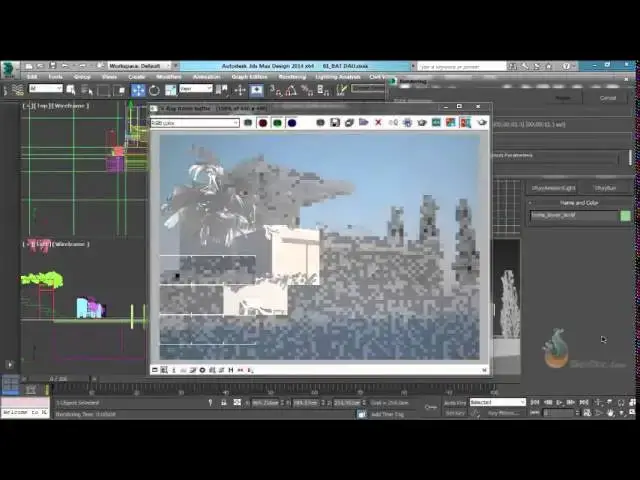Click the Use Pivot Point Center icon

(x=222, y=90)
